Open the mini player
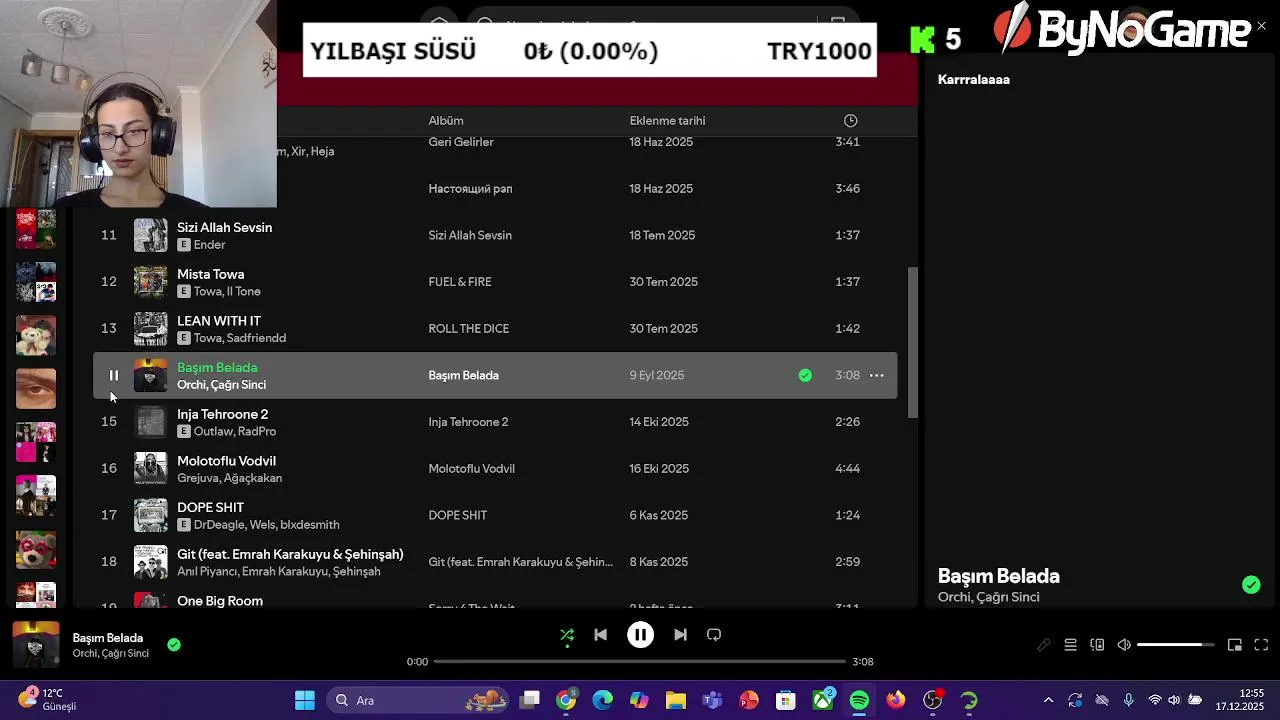 1235,645
